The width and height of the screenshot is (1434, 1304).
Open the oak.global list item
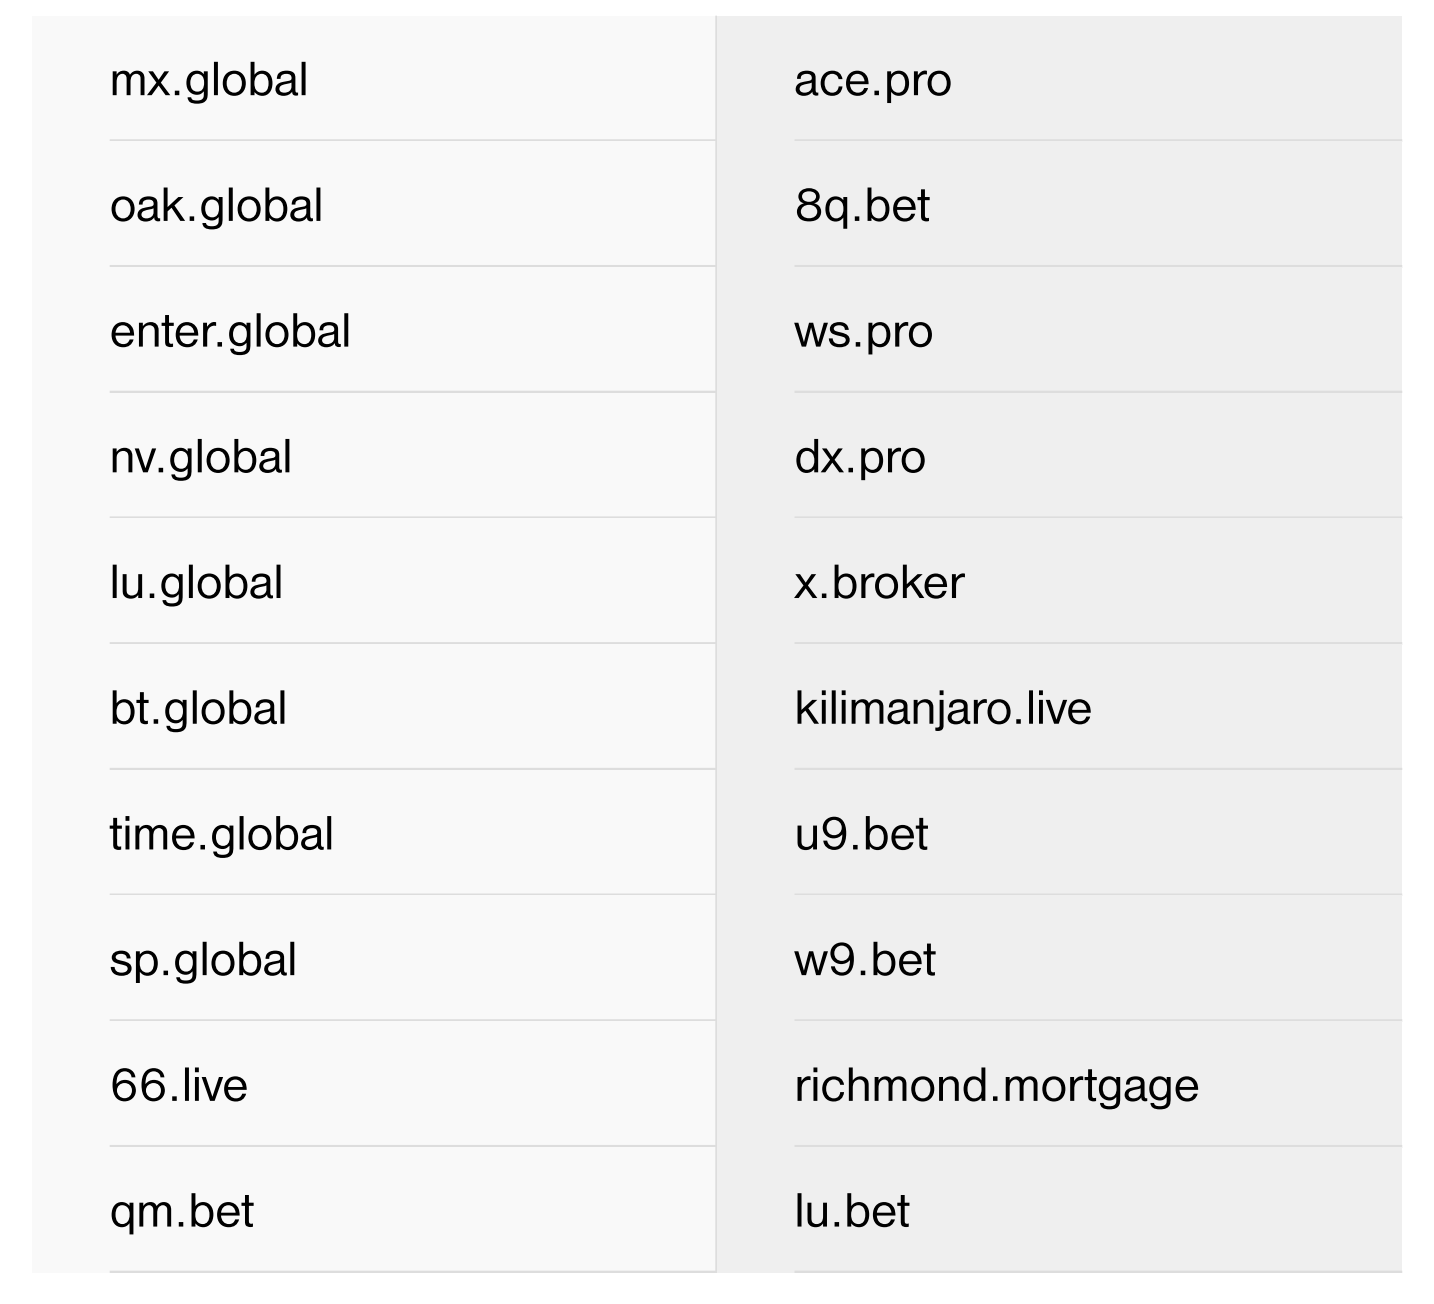tap(216, 206)
